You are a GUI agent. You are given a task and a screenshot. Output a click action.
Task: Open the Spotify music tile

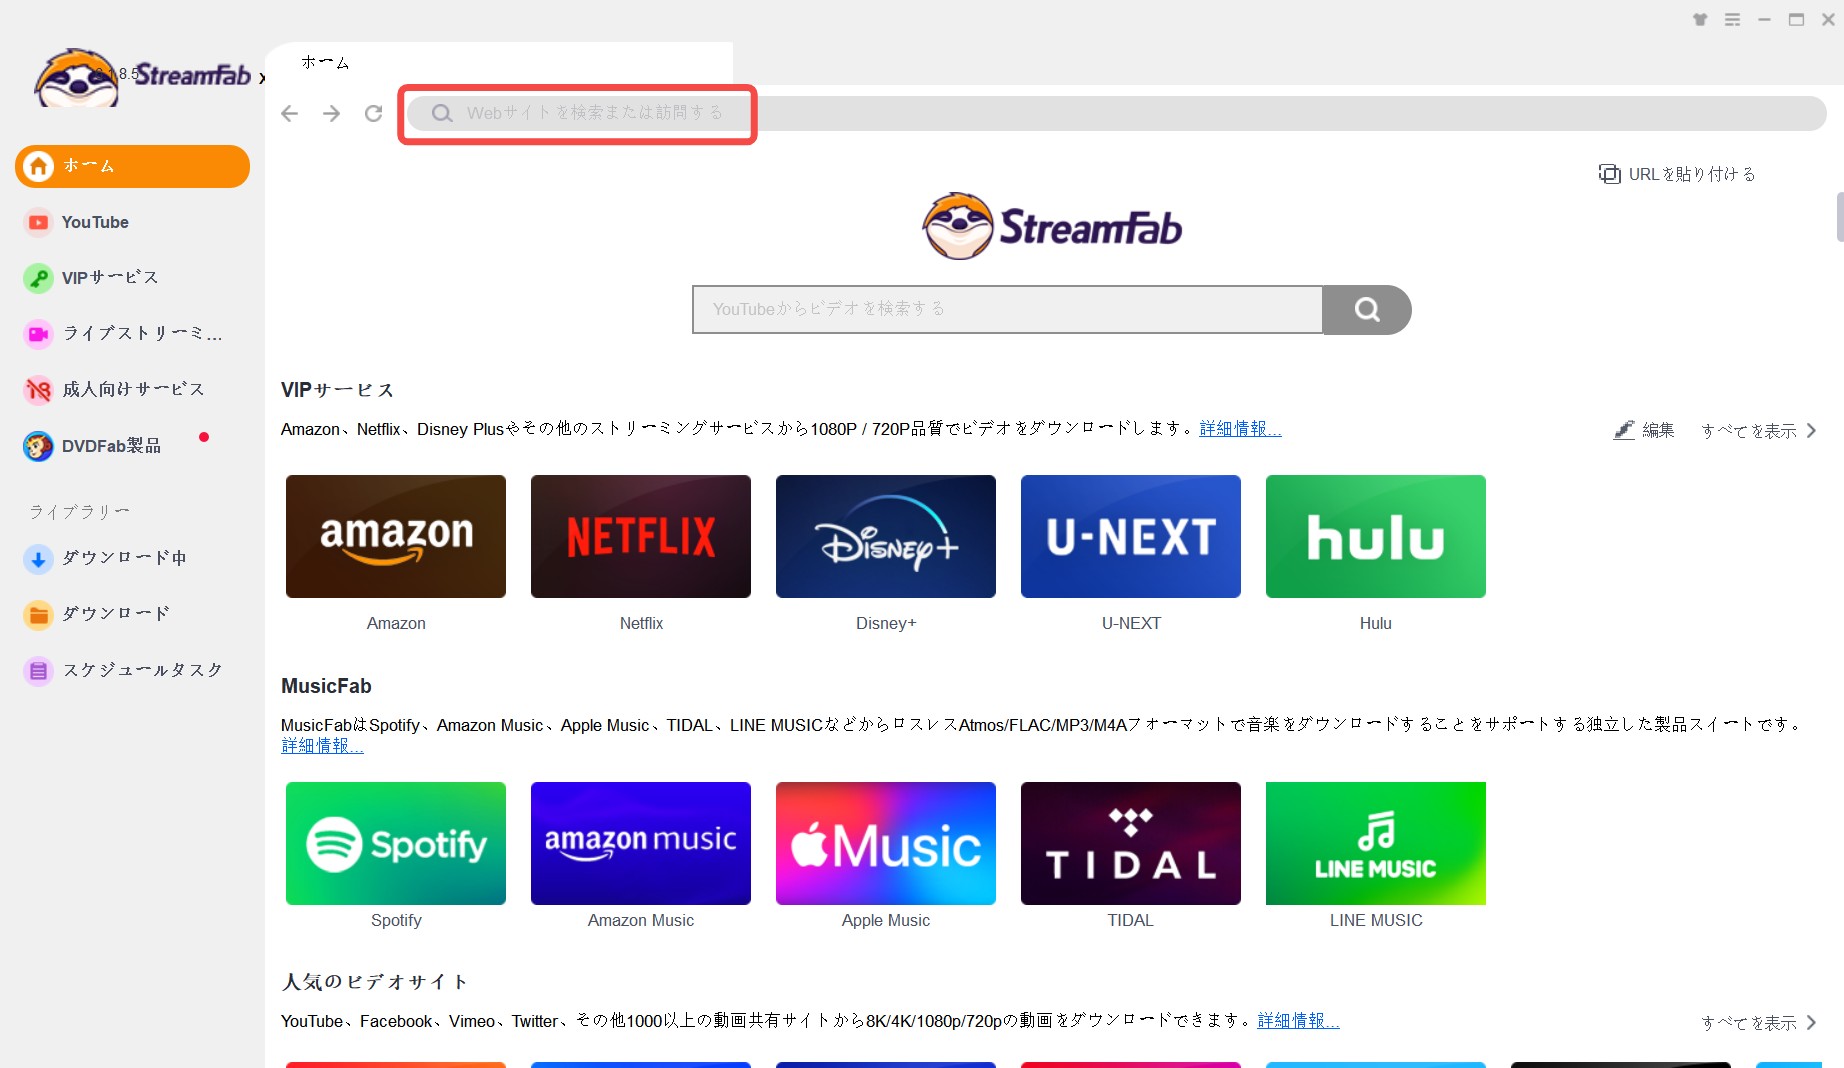(396, 843)
